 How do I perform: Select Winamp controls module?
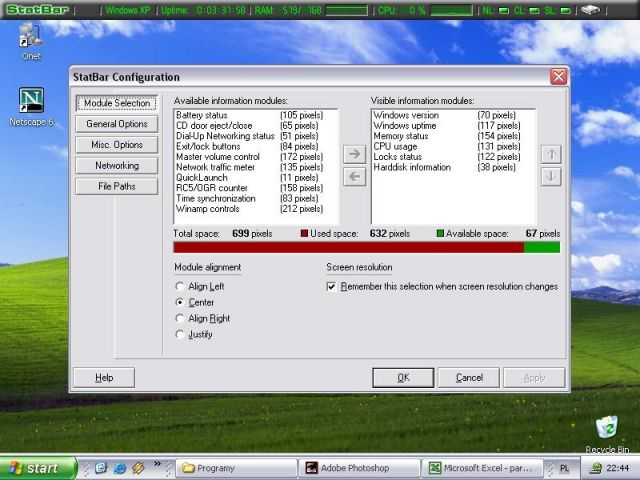coord(256,209)
